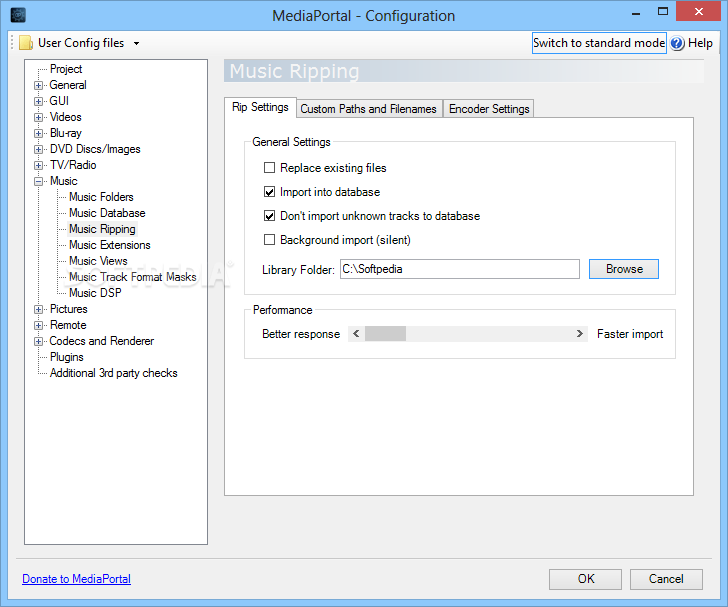Collapse the Music tree node

tap(39, 182)
